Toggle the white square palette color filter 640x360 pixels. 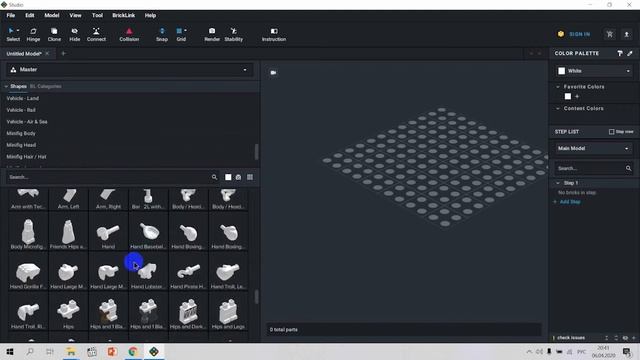point(228,177)
